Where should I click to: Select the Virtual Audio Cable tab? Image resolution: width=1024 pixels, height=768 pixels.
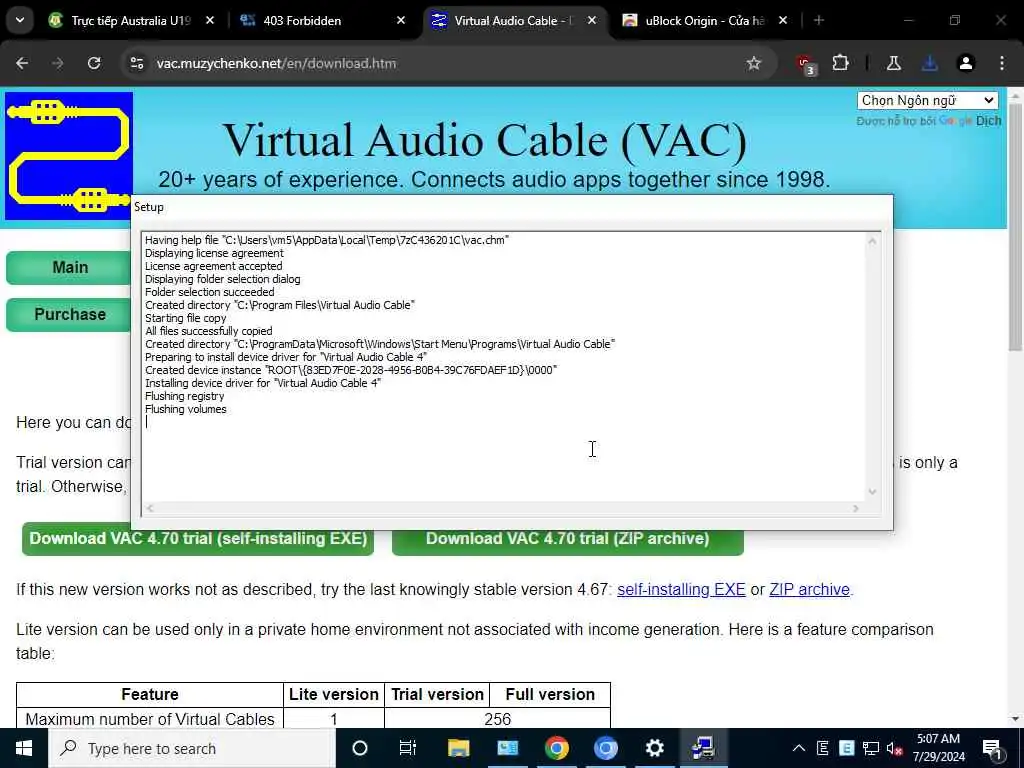pos(512,21)
